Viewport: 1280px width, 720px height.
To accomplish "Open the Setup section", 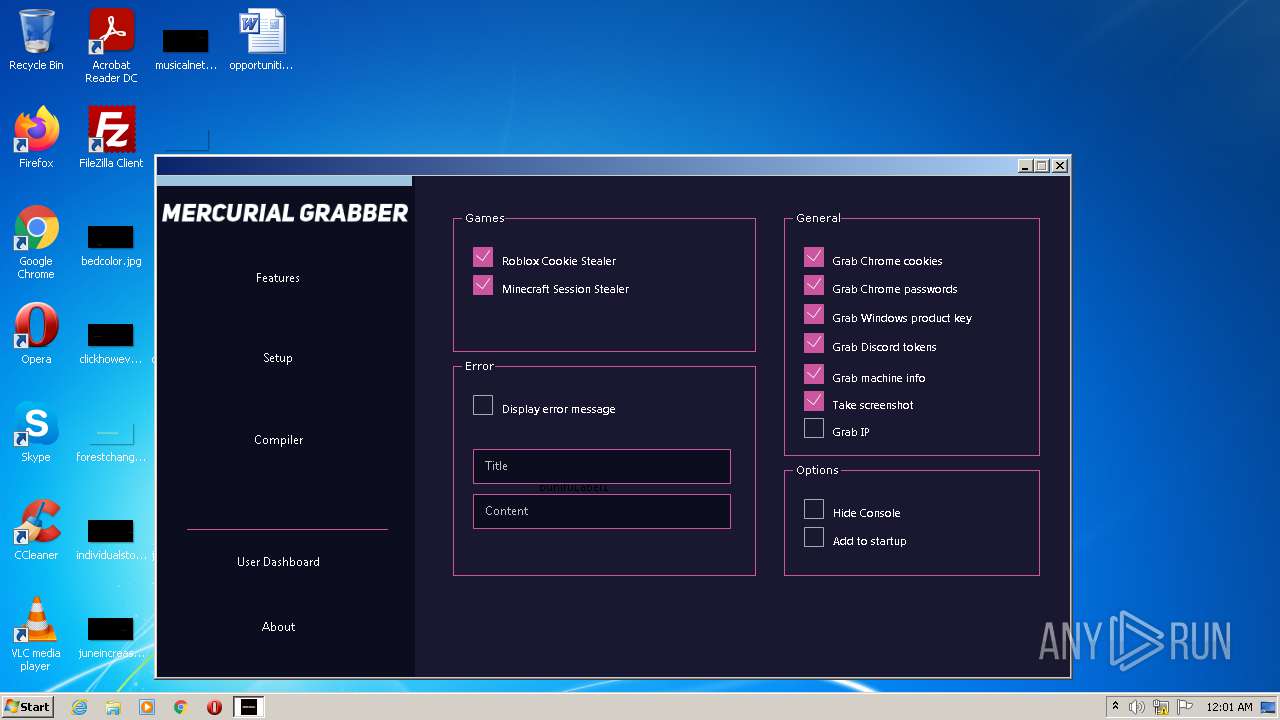I will pos(278,358).
